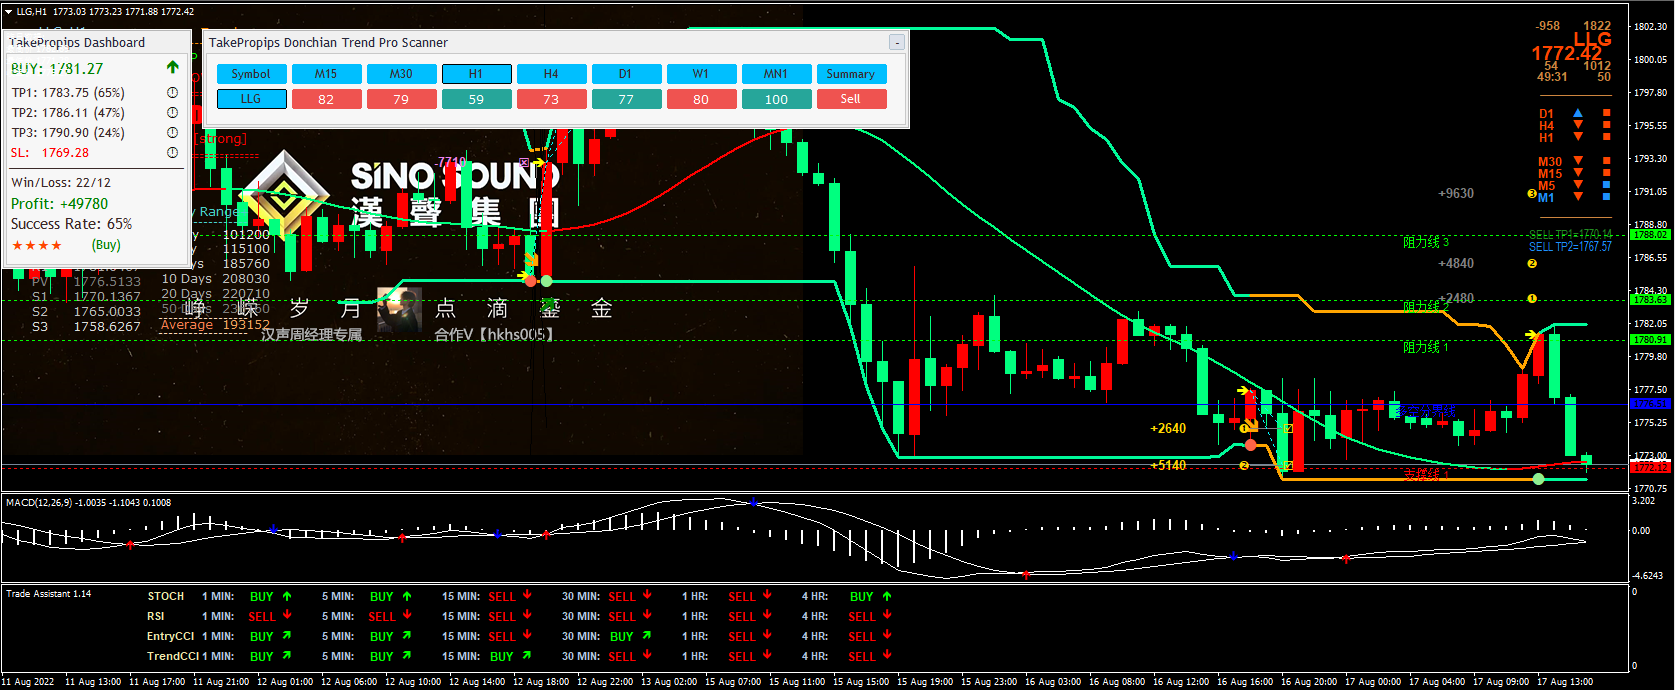Click STOCH 1 HR SELL down arrow

click(767, 595)
